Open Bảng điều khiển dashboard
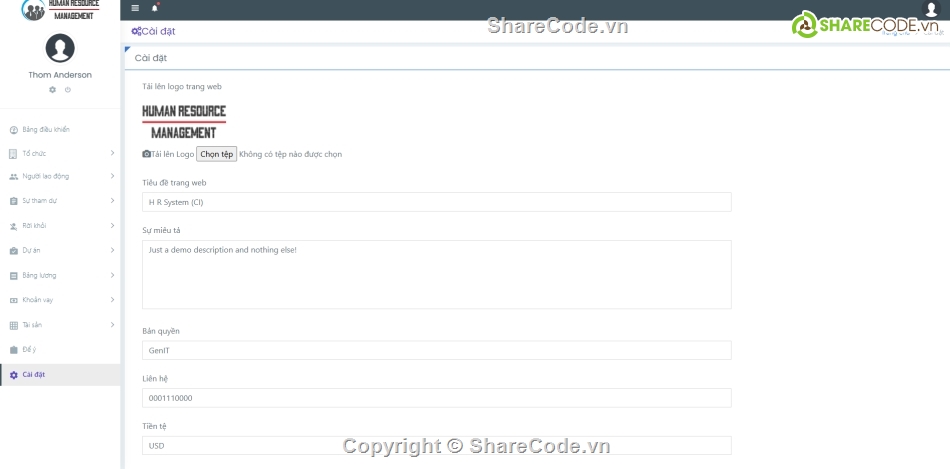Image resolution: width=950 pixels, height=469 pixels. 46,129
